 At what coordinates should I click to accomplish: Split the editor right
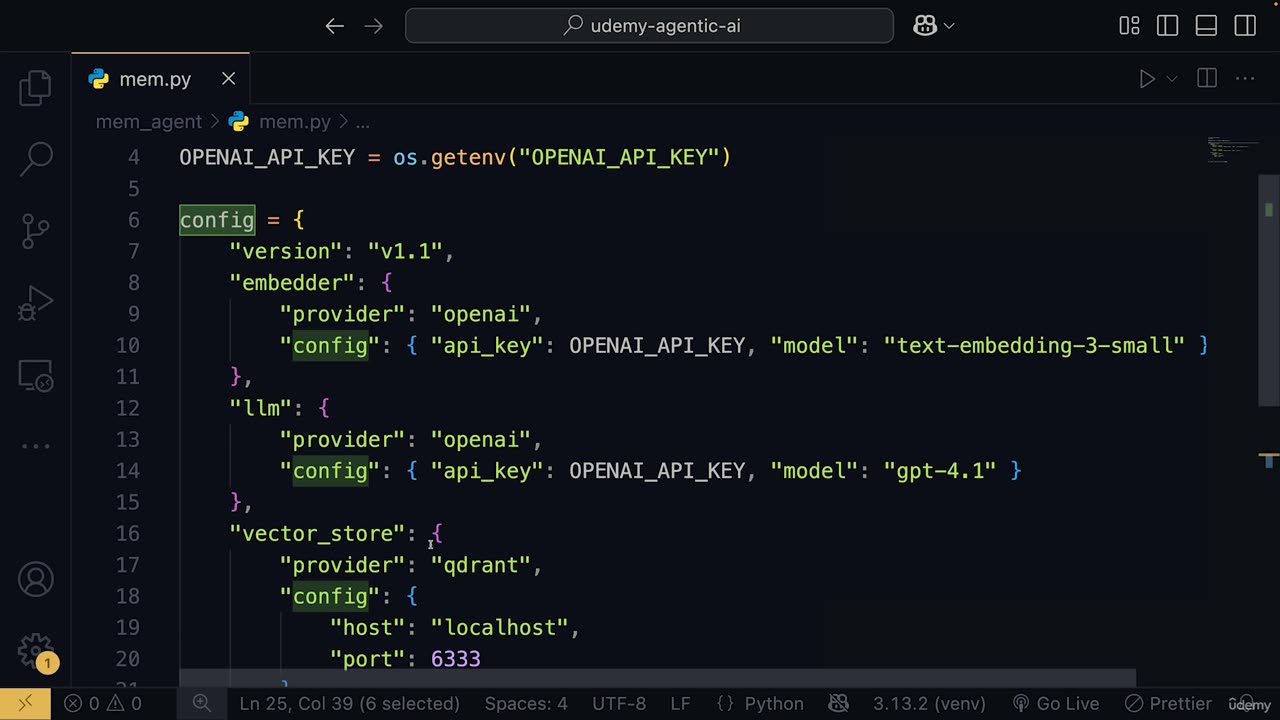pos(1207,79)
